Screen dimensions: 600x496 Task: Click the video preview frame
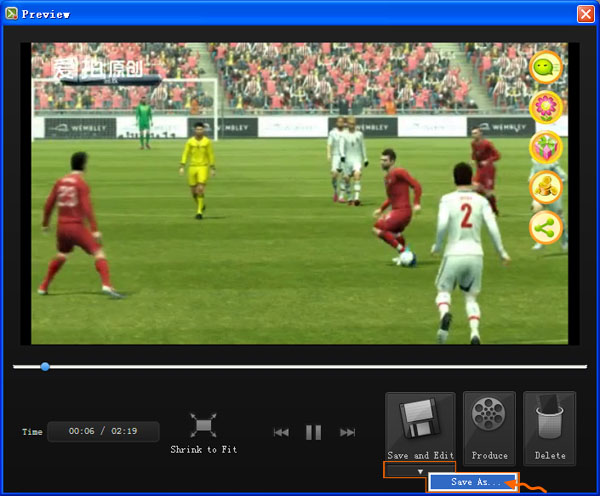click(300, 193)
